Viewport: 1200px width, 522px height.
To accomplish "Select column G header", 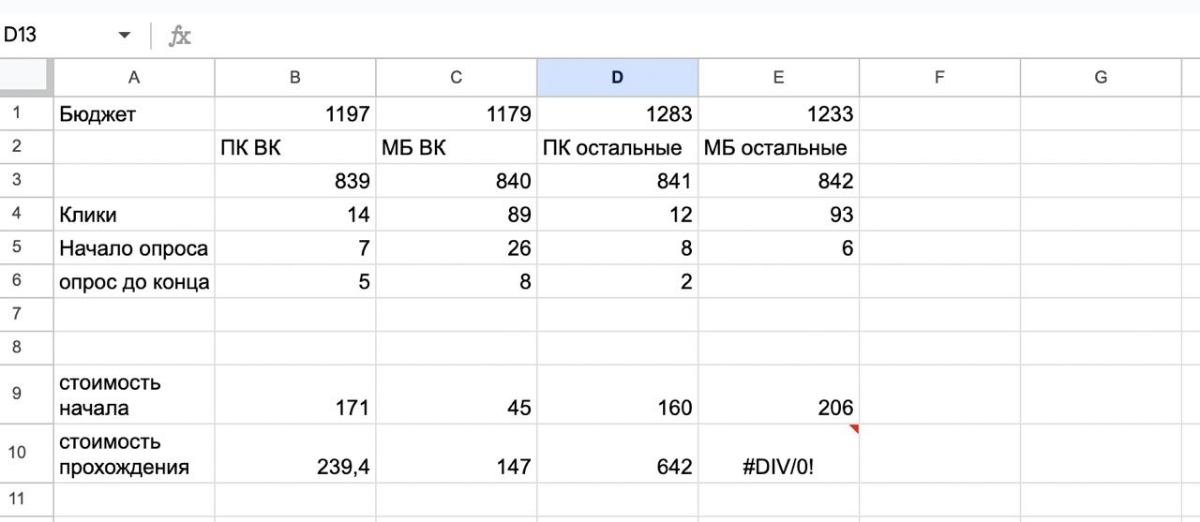I will click(x=1100, y=77).
